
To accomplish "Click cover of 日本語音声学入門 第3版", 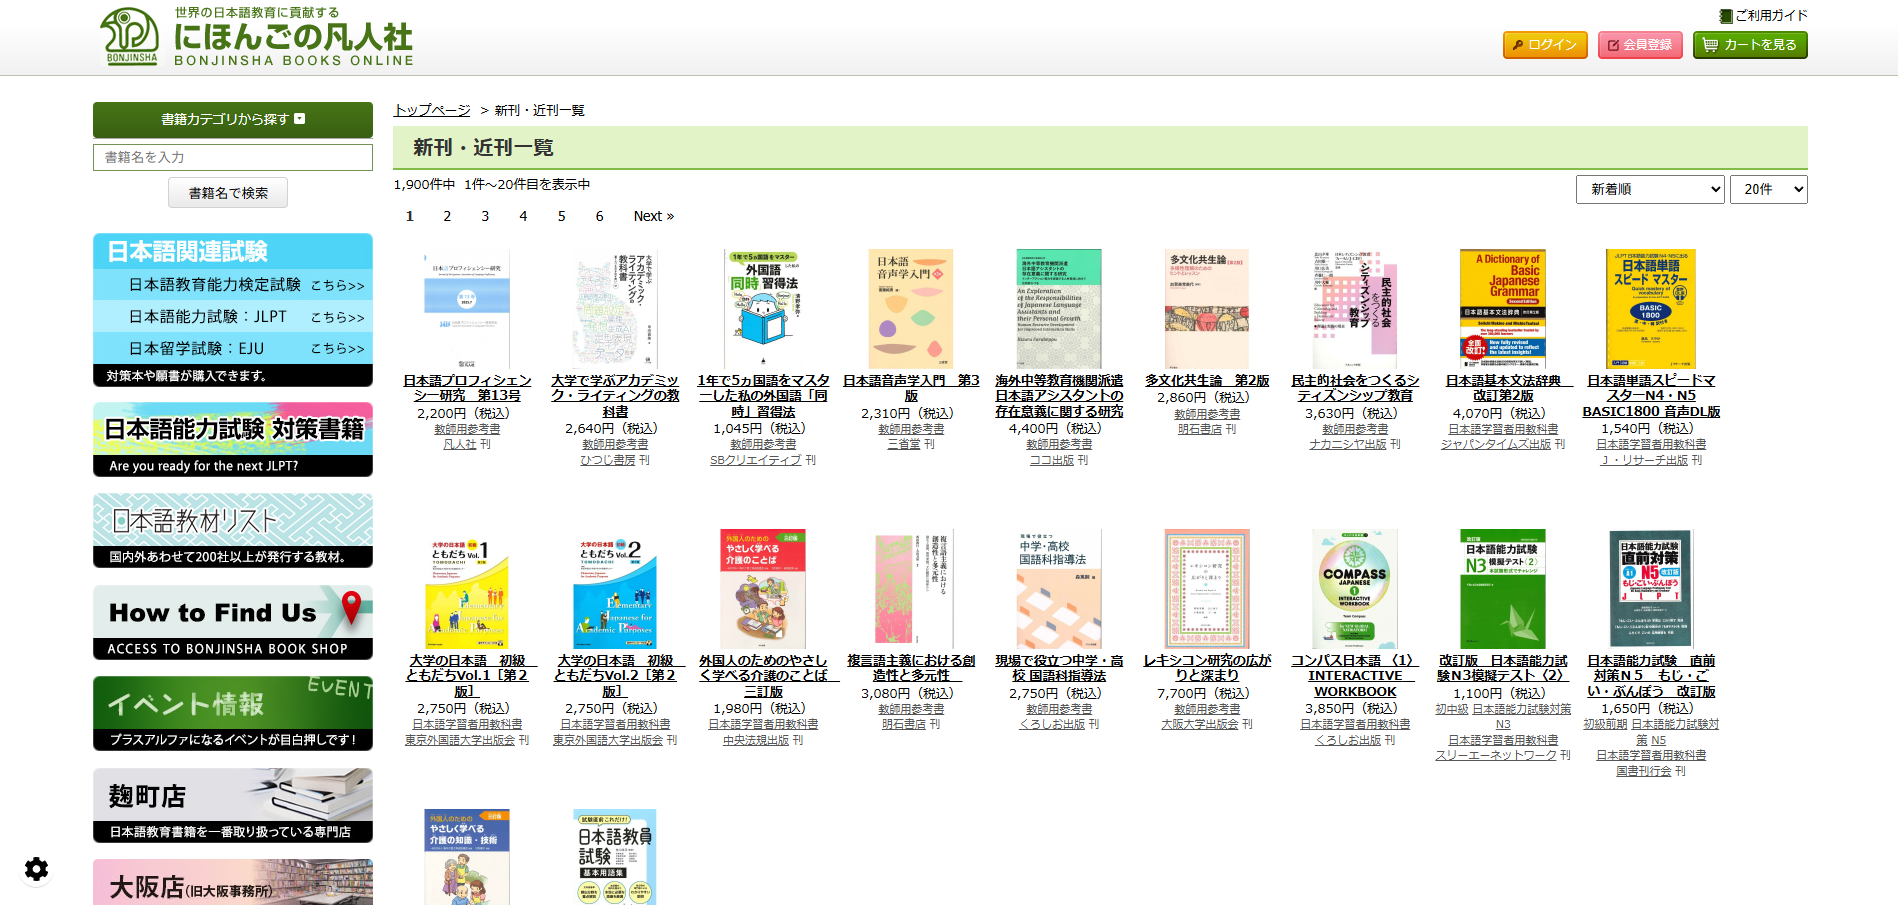I will click(911, 309).
